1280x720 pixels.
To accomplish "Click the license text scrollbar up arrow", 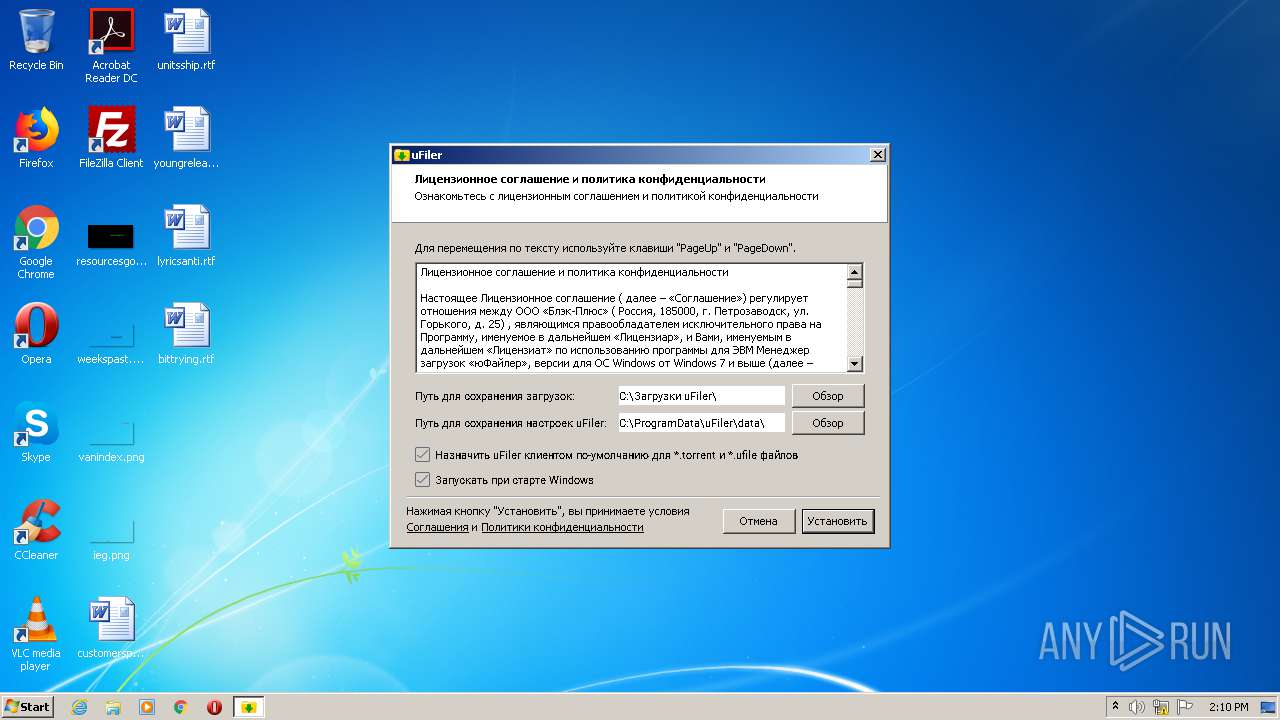I will pos(855,272).
